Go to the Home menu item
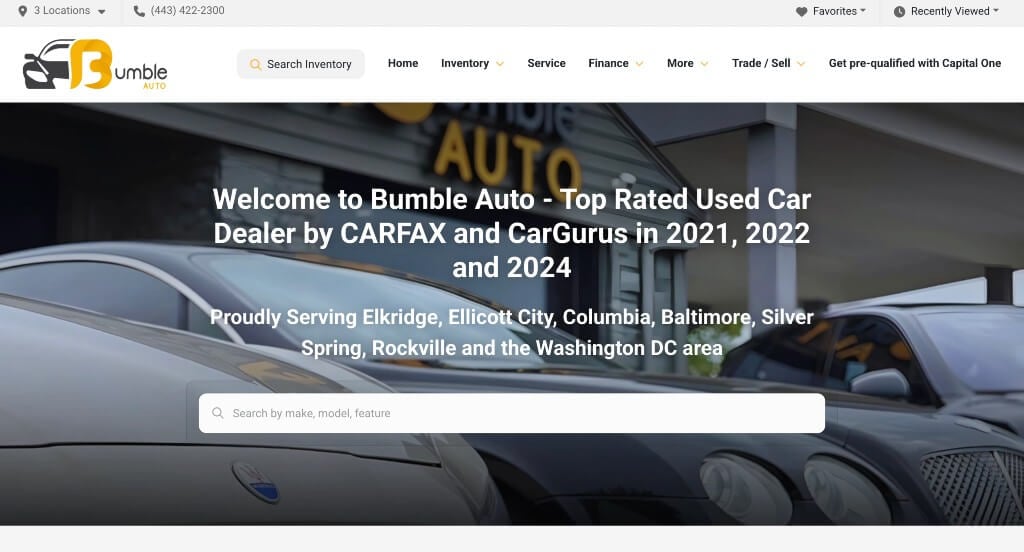This screenshot has width=1024, height=552. pyautogui.click(x=403, y=63)
